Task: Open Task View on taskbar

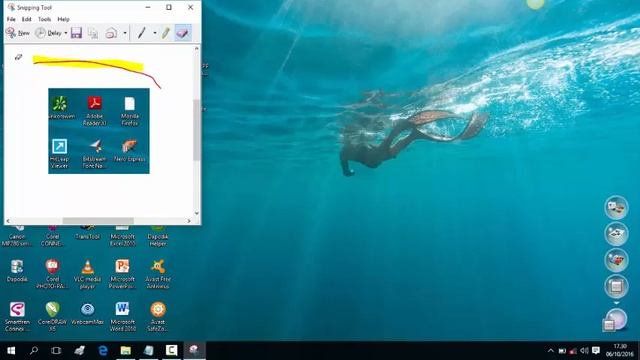Action: click(x=56, y=351)
